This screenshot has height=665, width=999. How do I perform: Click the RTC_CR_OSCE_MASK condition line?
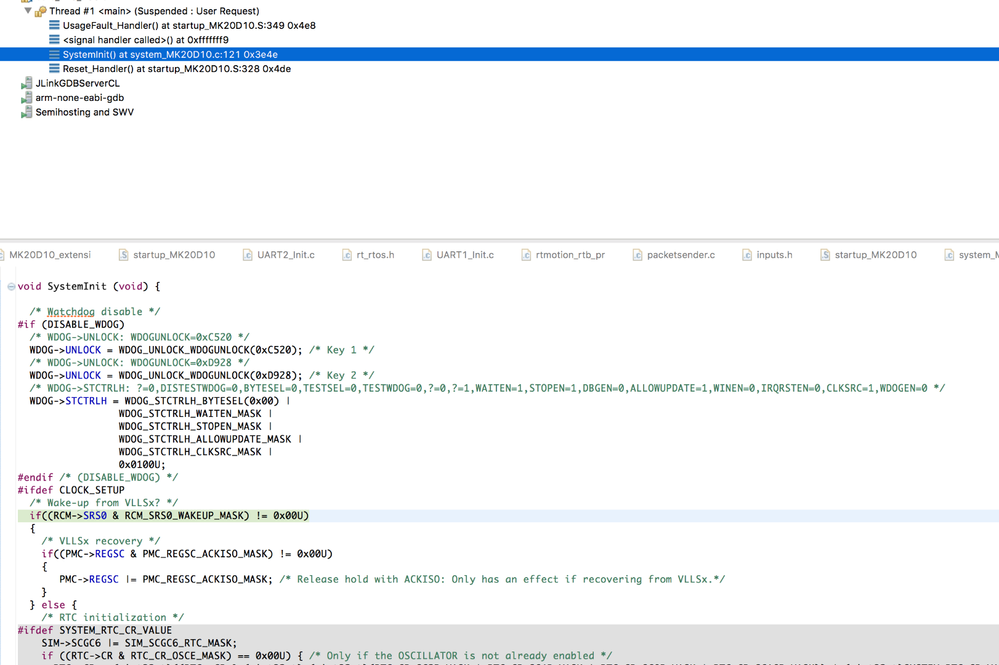(326, 655)
